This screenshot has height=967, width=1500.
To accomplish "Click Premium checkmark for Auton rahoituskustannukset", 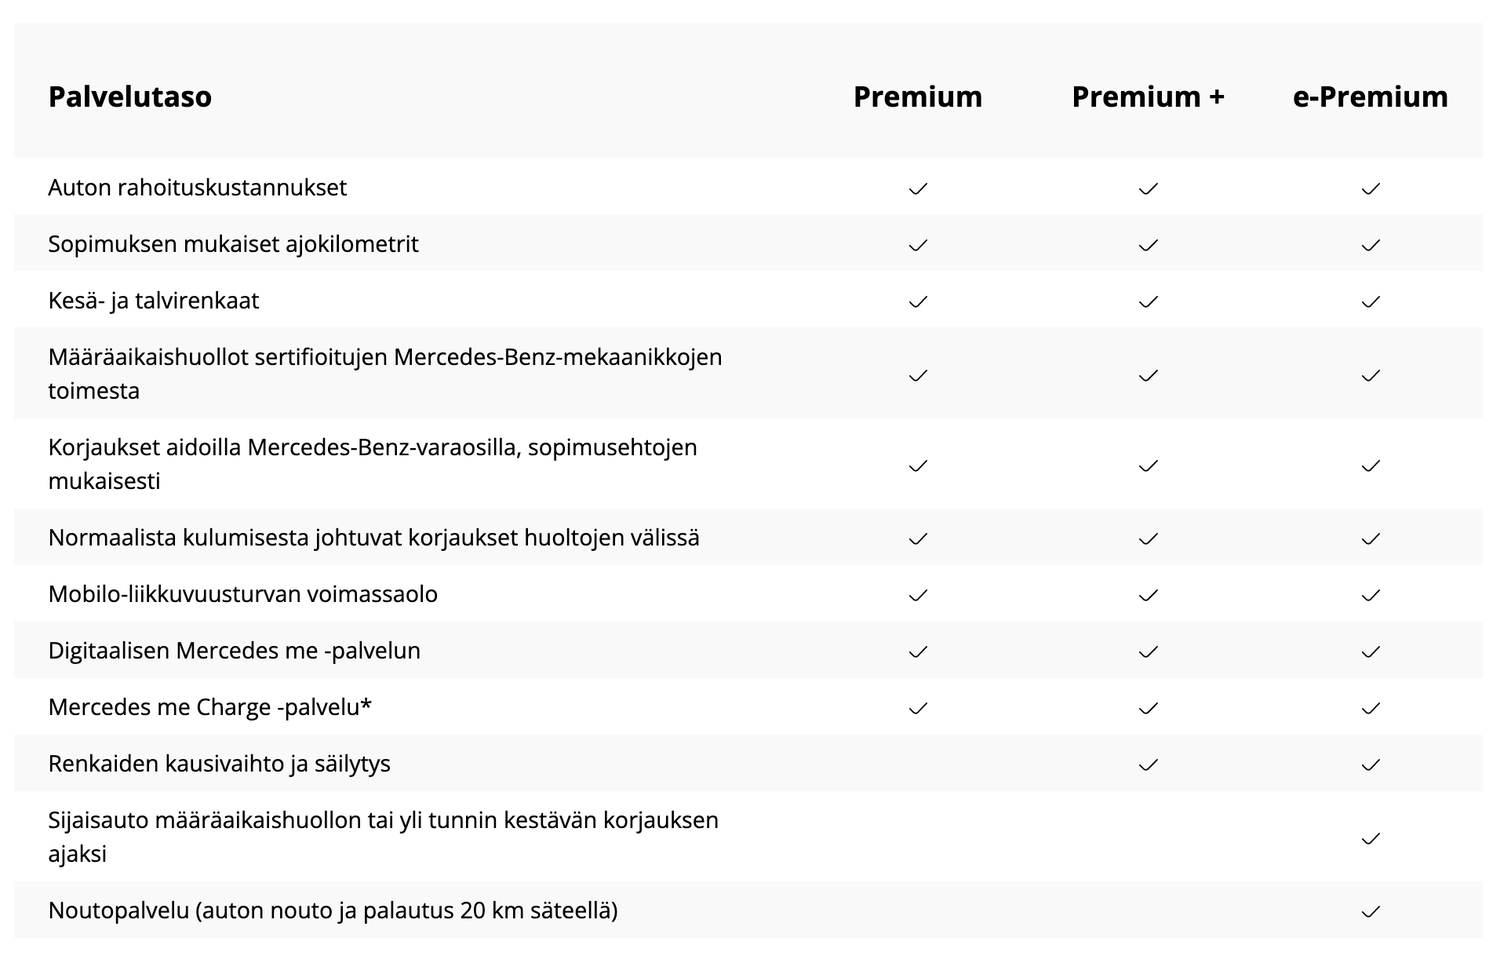I will point(918,188).
